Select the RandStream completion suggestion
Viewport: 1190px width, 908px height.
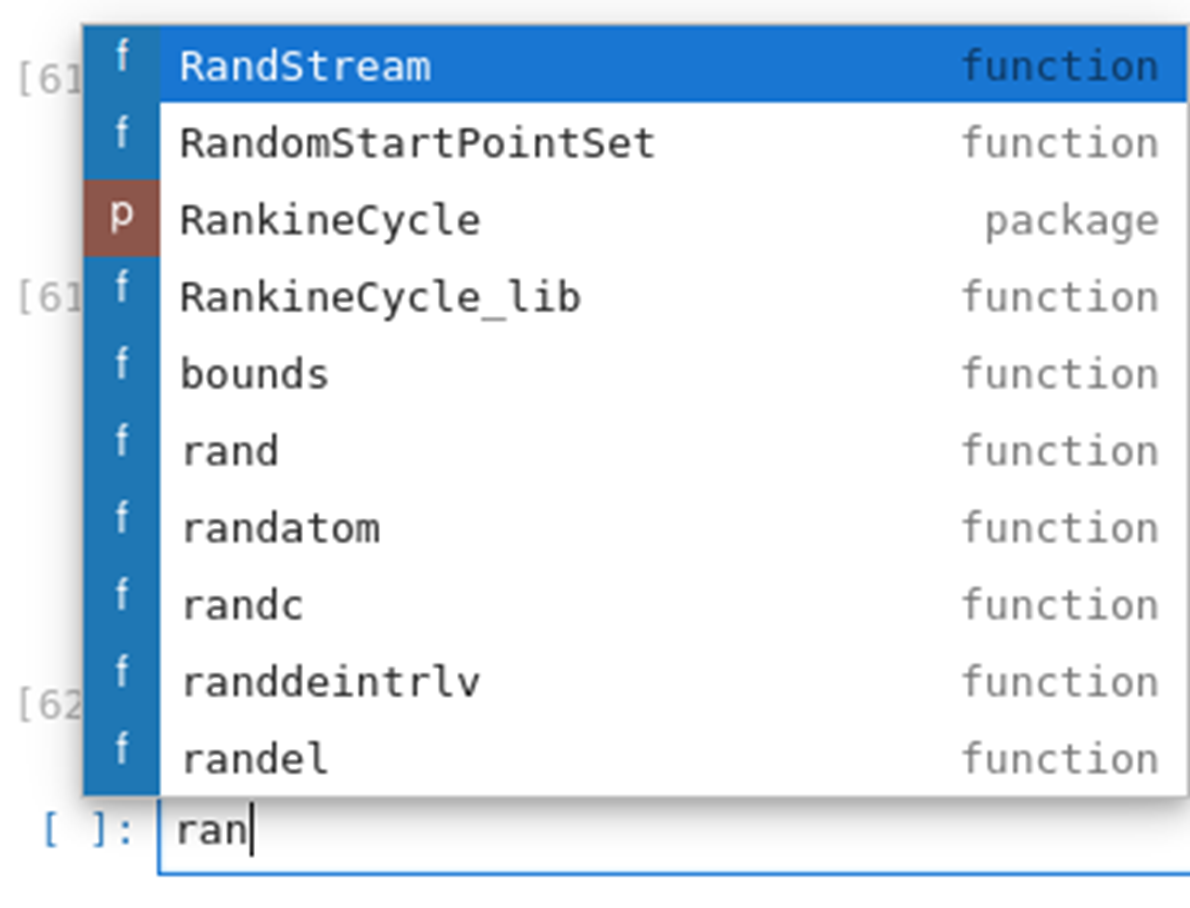pyautogui.click(x=305, y=66)
